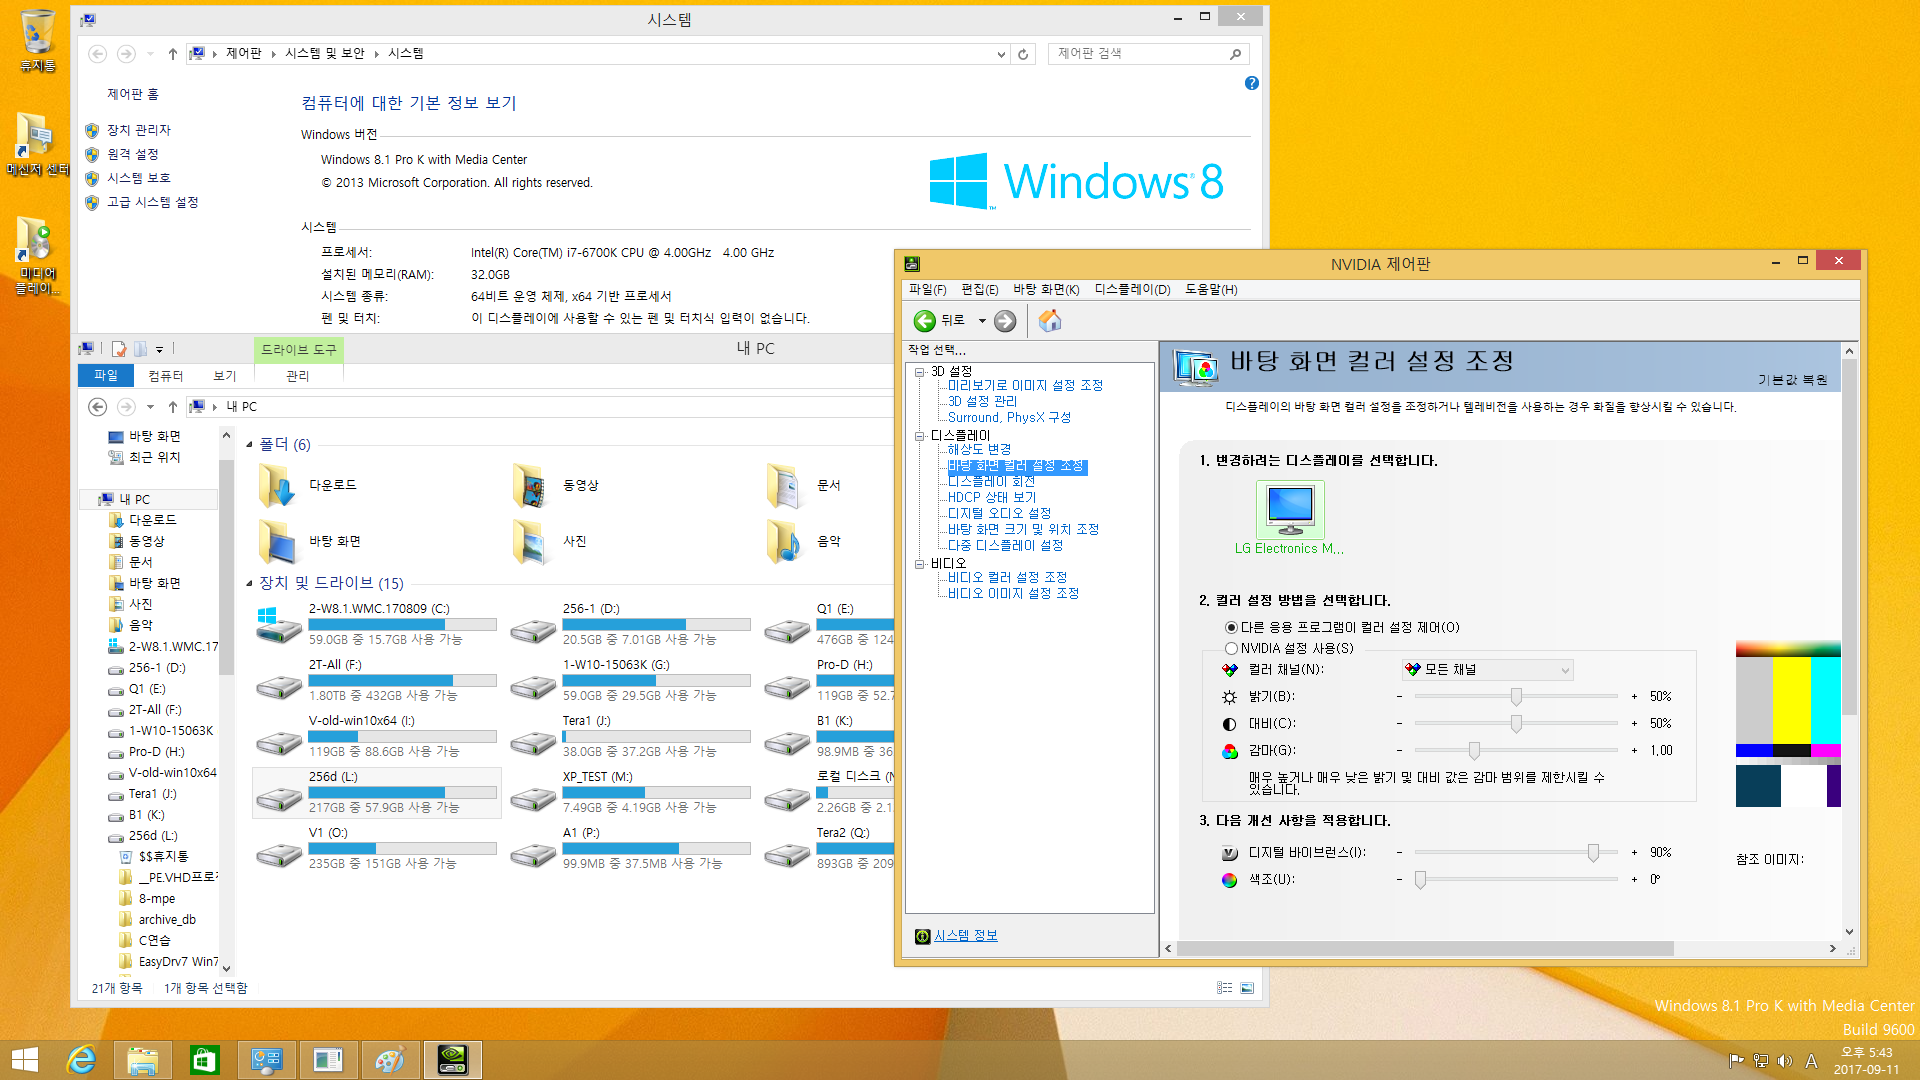Select 디지털 오디오 설정 tree item
1920x1080 pixels.
click(x=999, y=514)
